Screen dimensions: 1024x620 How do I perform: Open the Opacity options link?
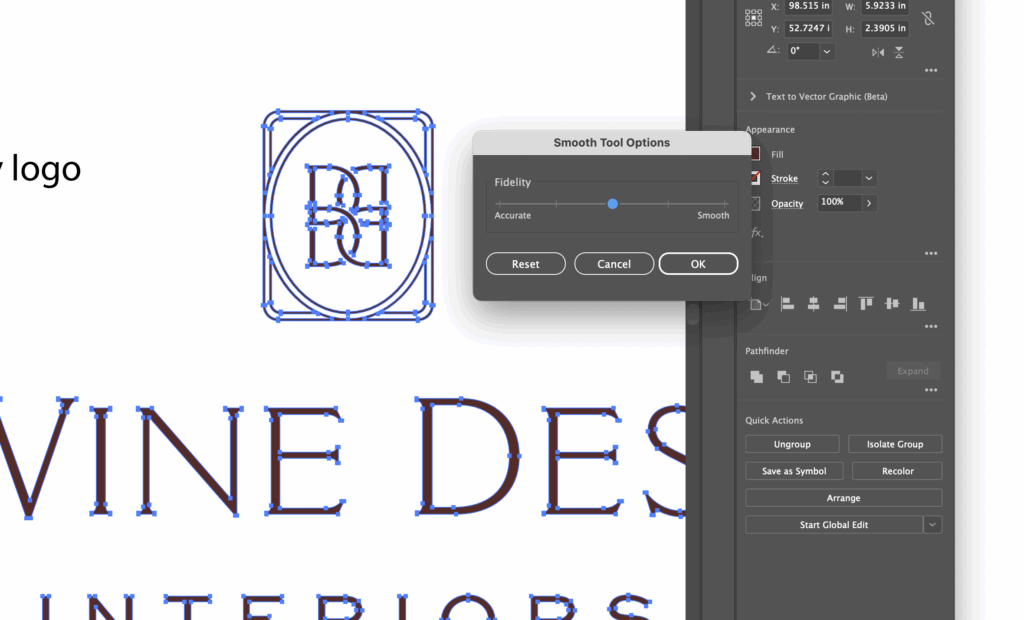pos(787,204)
